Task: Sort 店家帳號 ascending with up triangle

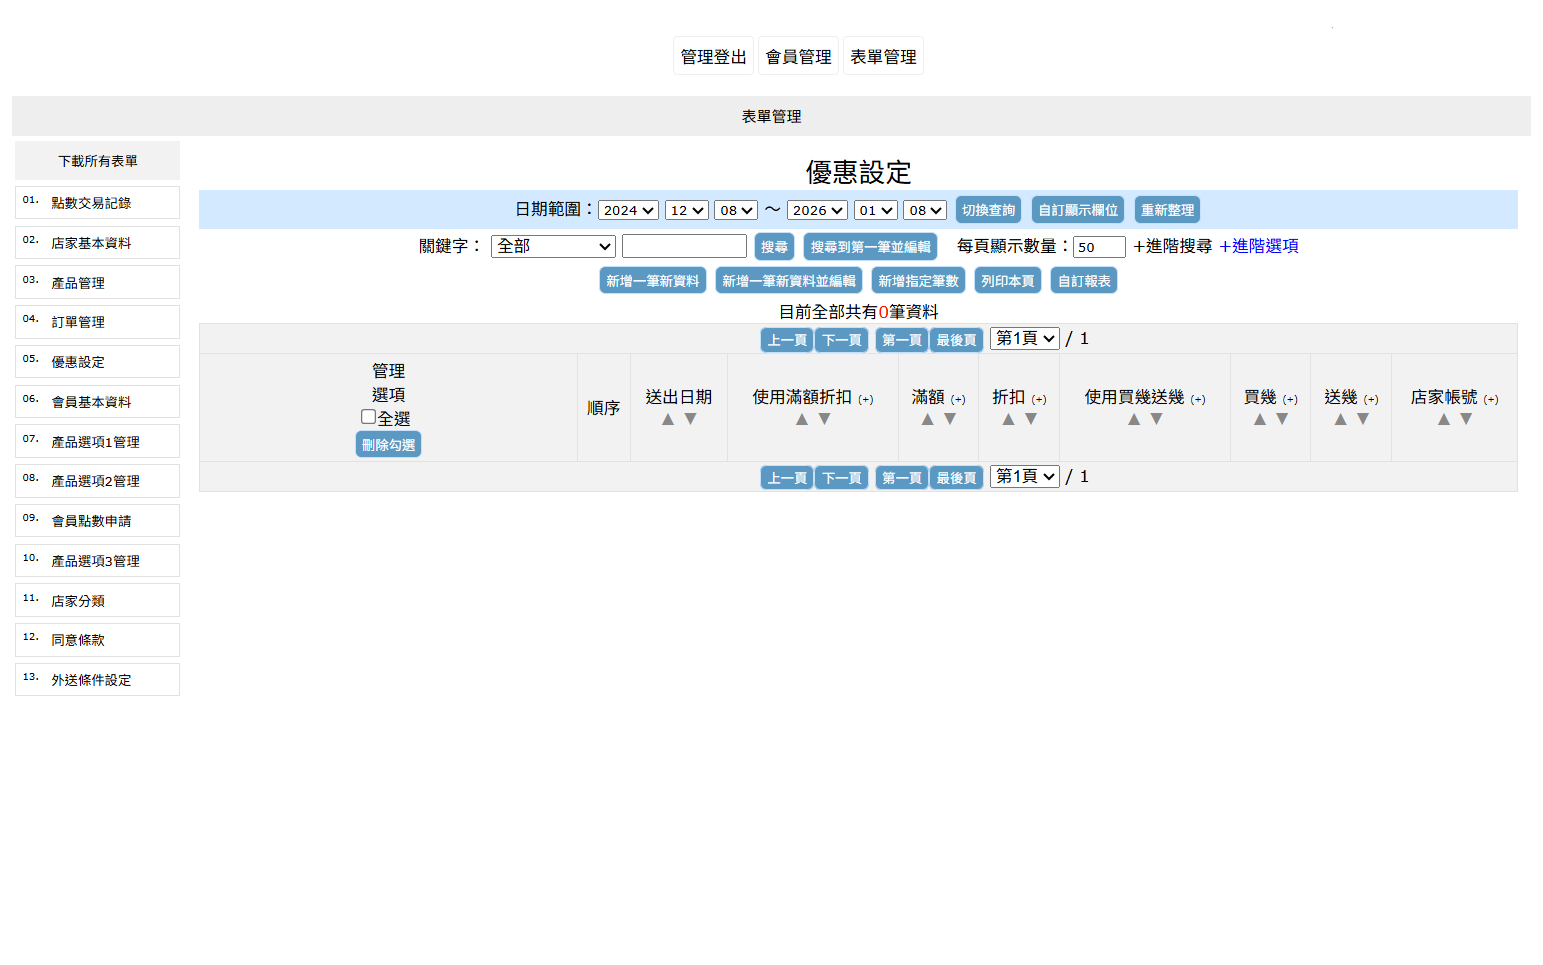Action: tap(1443, 419)
